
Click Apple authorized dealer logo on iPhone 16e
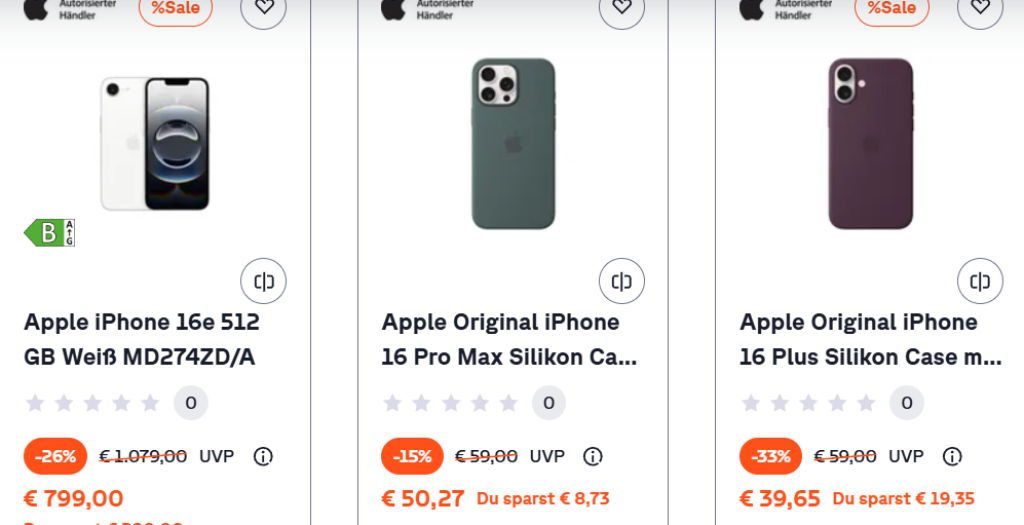70,8
